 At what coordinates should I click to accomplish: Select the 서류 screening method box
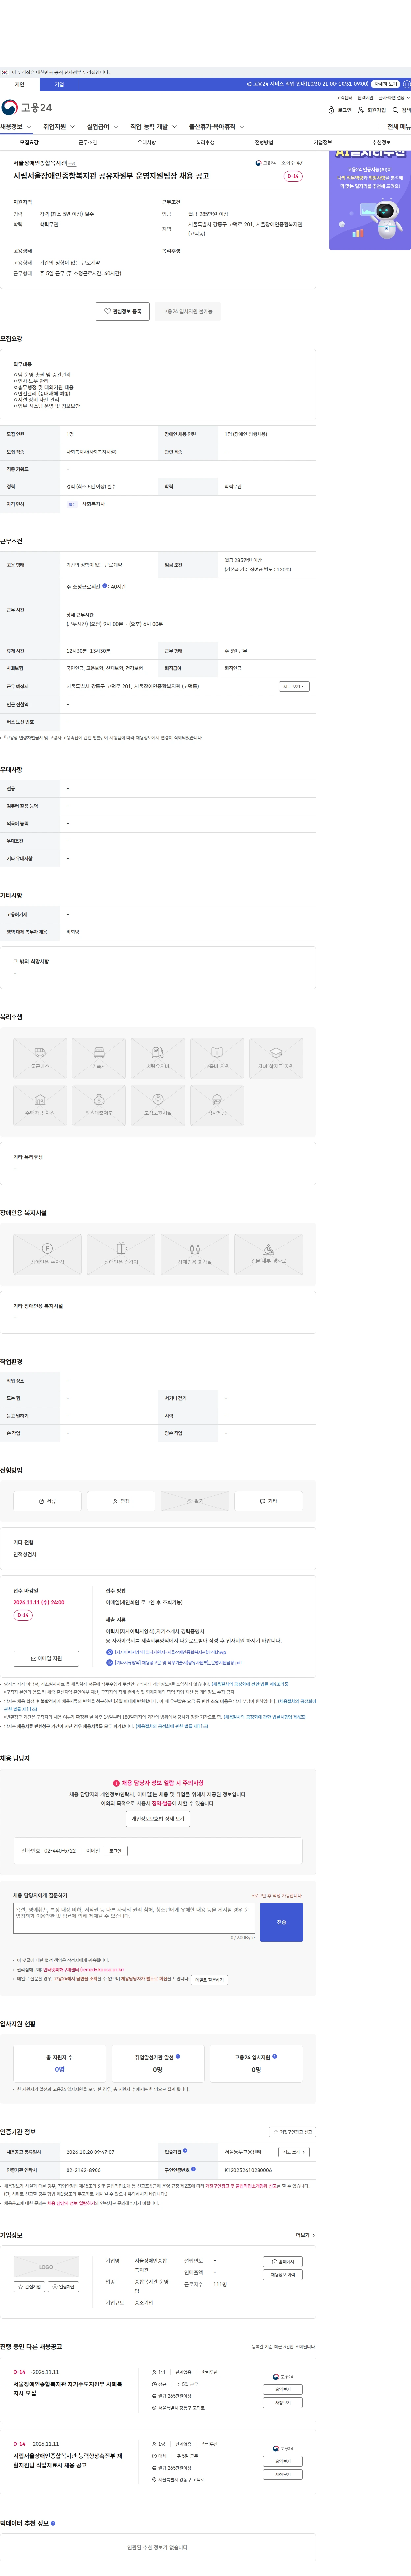click(x=47, y=1500)
